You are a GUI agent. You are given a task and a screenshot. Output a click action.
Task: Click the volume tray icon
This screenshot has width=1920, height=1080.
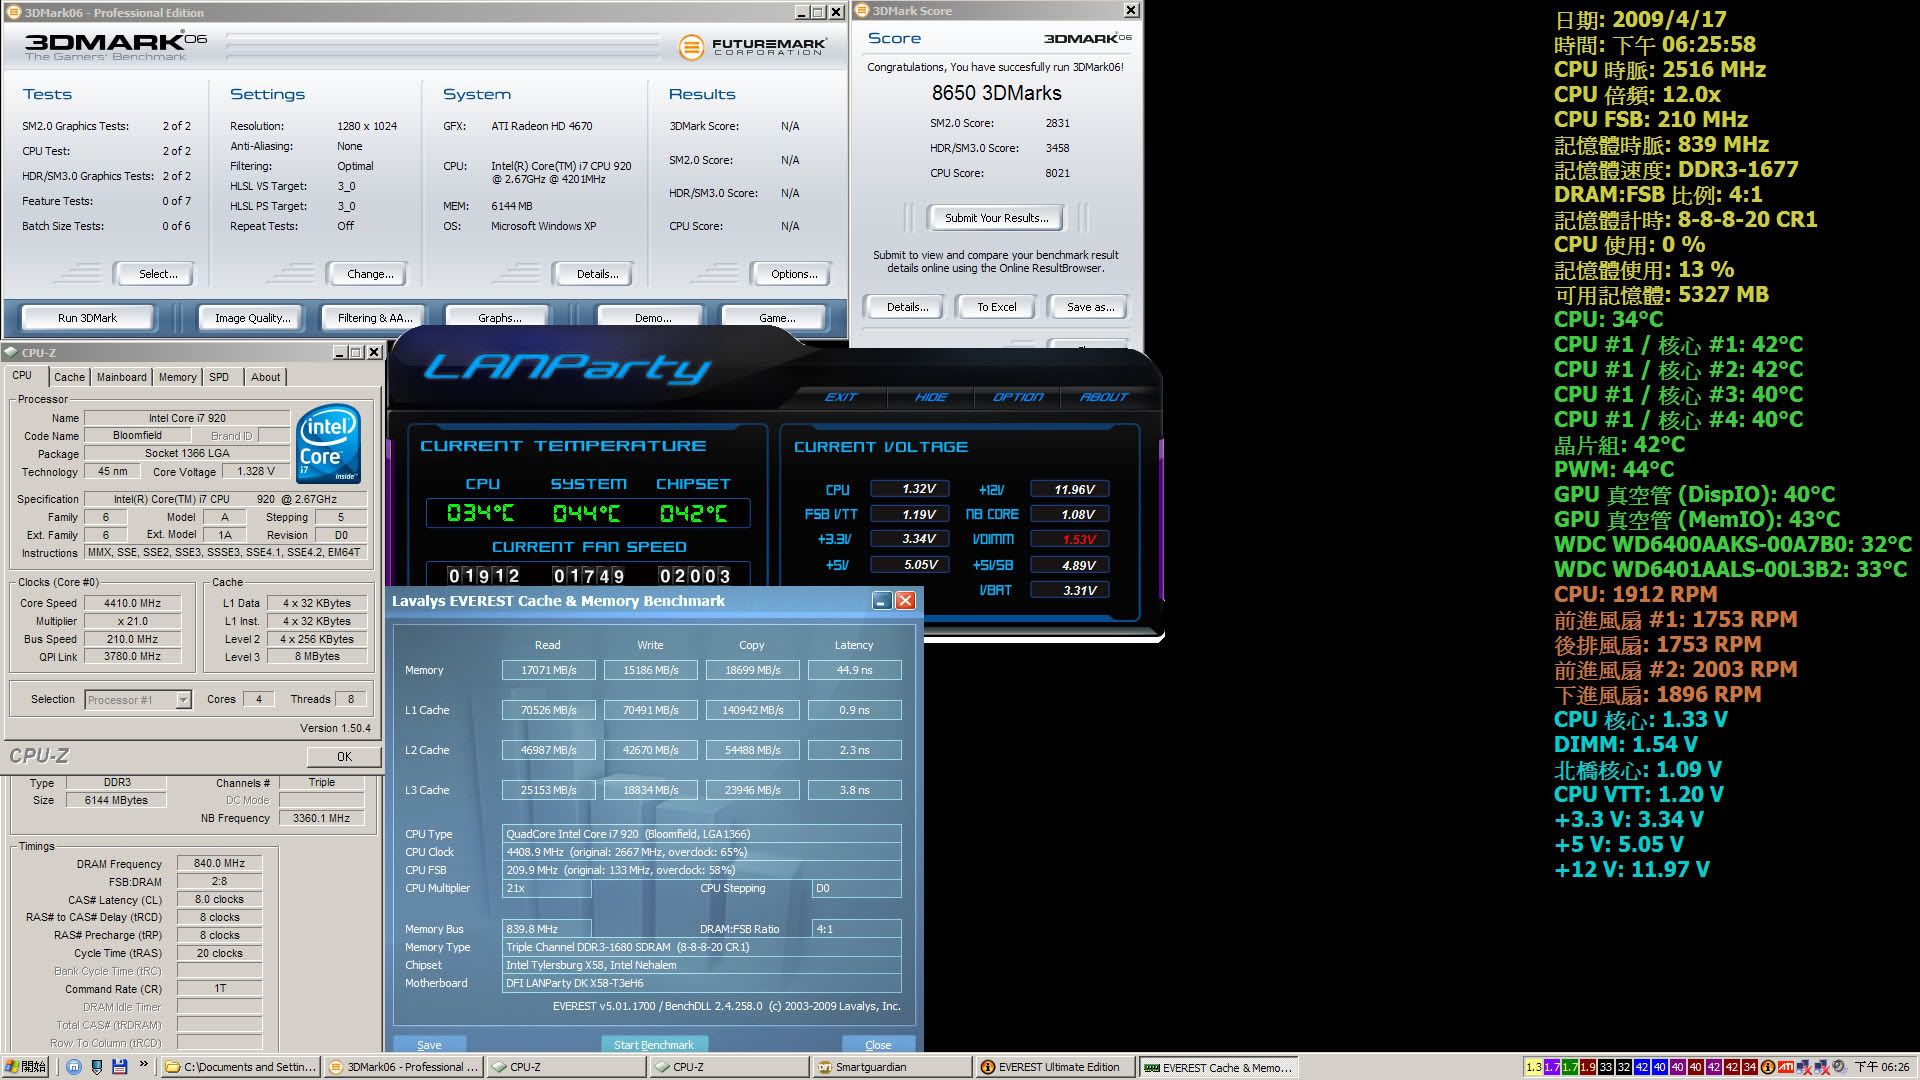pos(1839,1066)
